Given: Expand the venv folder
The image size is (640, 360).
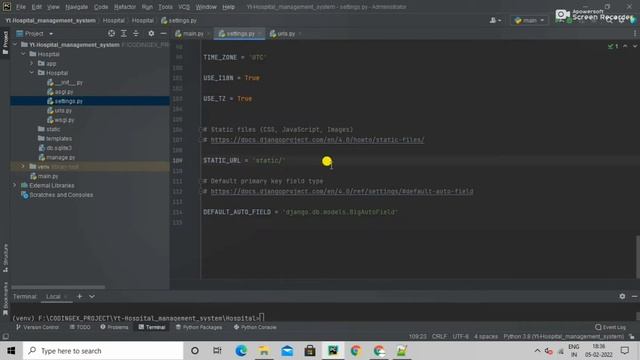Looking at the screenshot, I should [23, 167].
